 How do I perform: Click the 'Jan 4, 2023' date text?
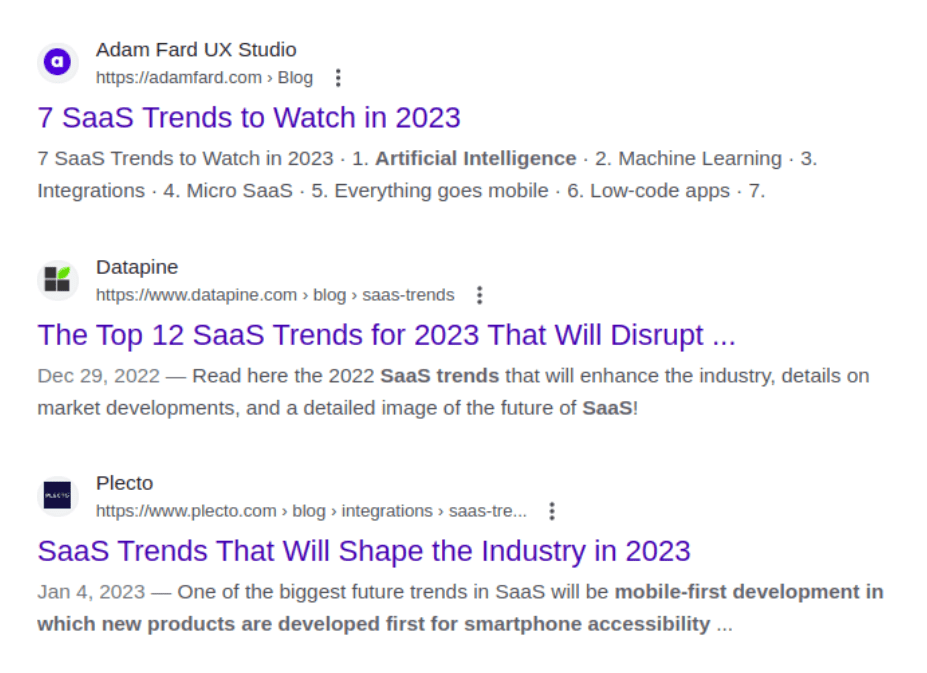[92, 592]
